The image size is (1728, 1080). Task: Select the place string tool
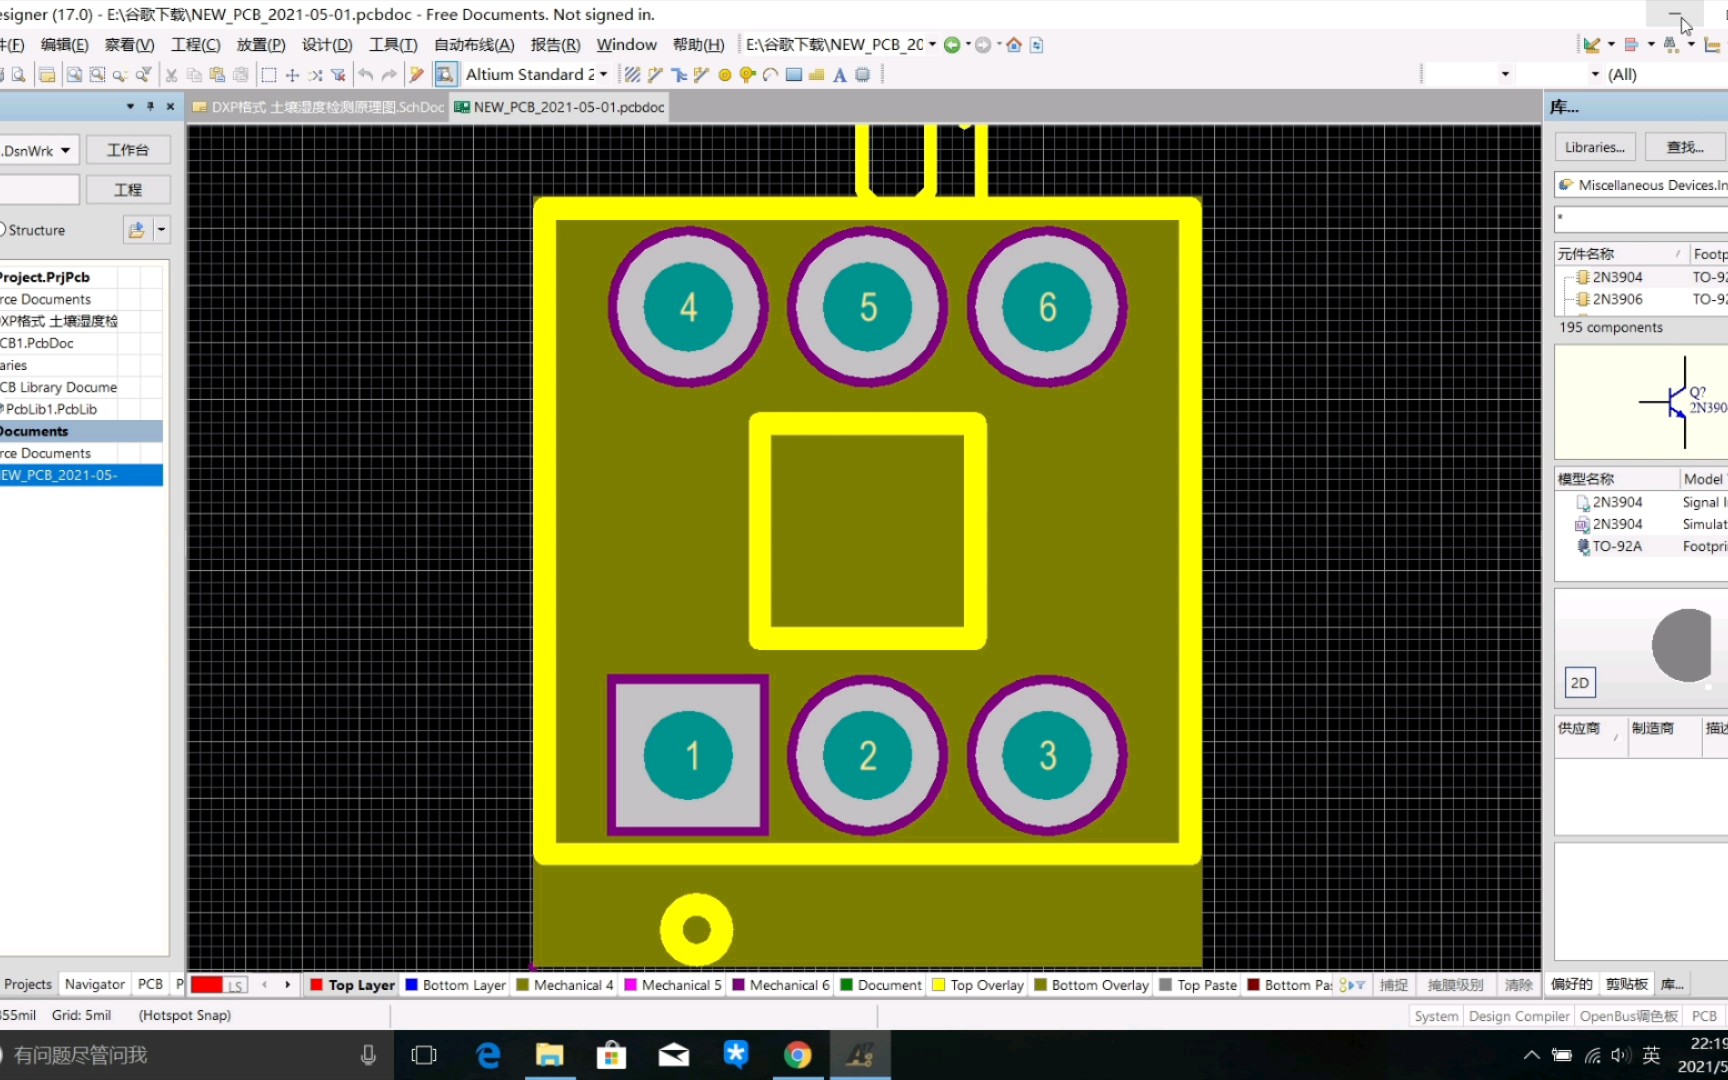coord(839,75)
